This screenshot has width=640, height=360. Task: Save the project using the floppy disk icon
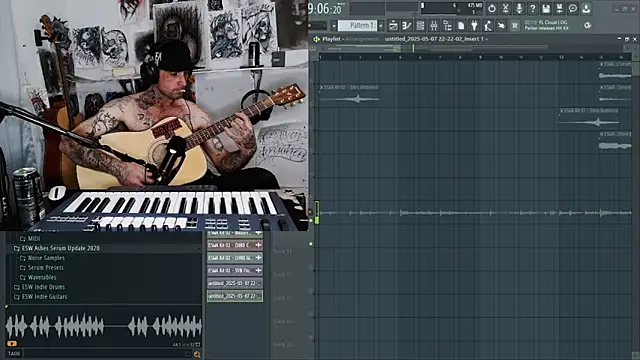point(546,8)
